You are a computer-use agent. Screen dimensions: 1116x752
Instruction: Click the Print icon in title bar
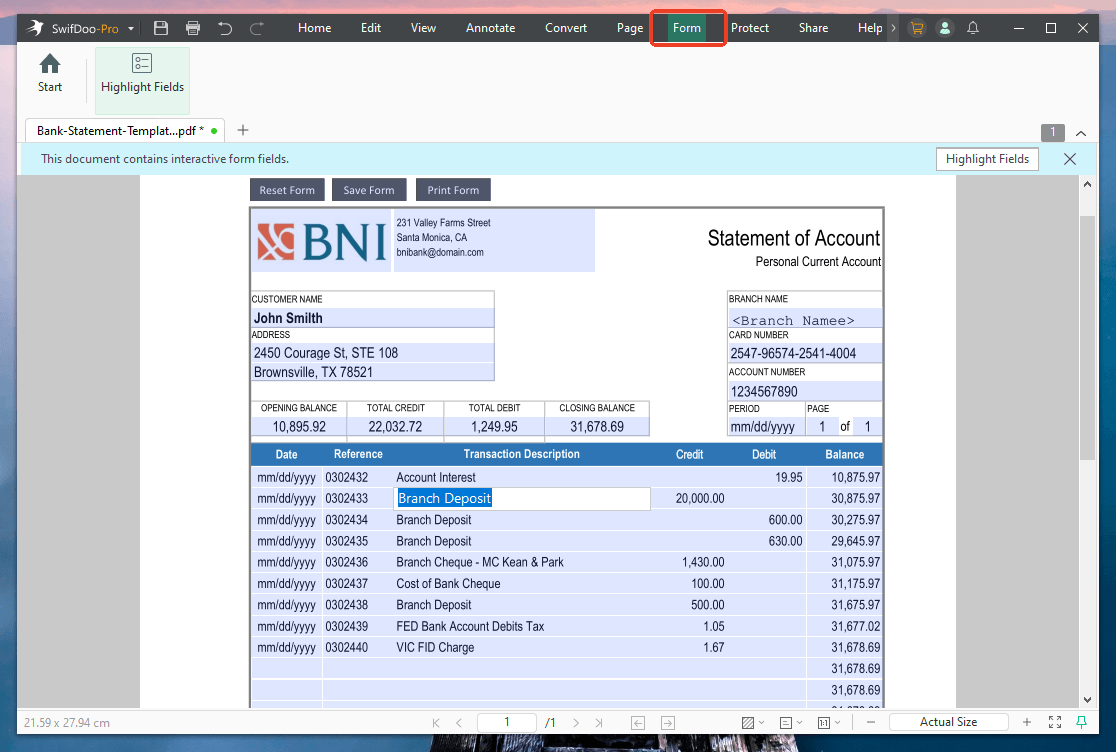pos(193,28)
